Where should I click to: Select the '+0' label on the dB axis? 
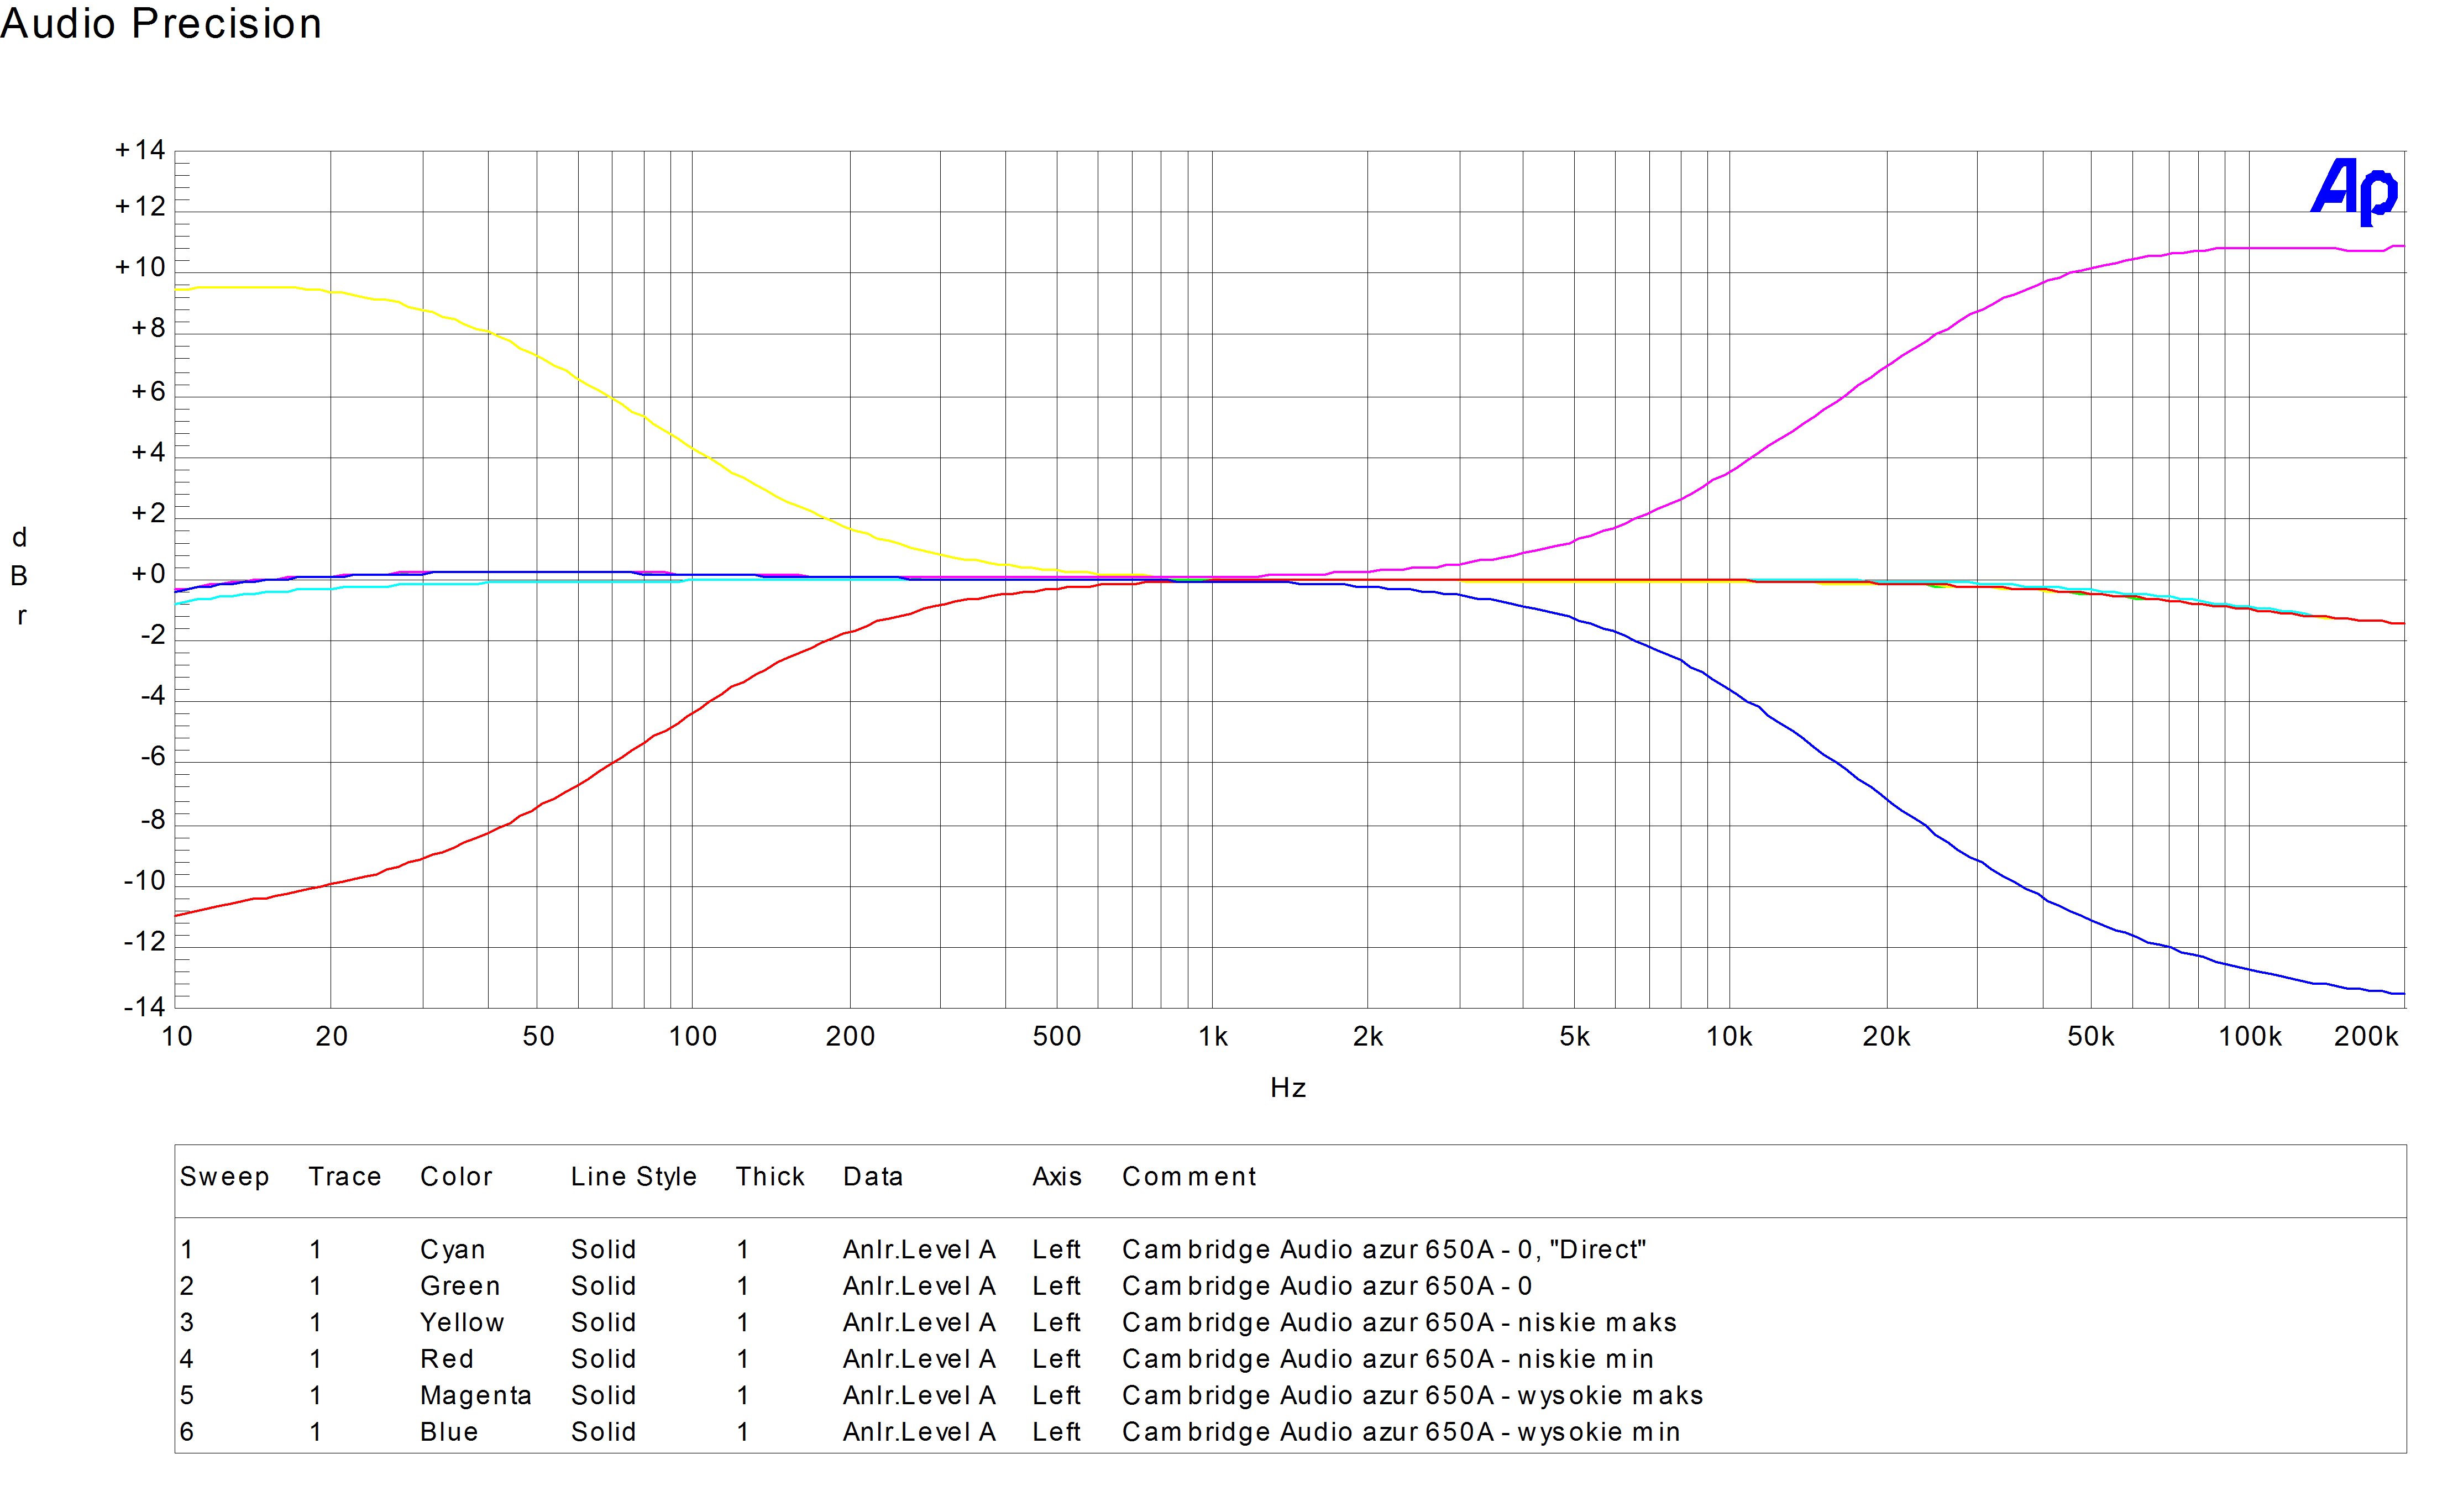click(148, 574)
